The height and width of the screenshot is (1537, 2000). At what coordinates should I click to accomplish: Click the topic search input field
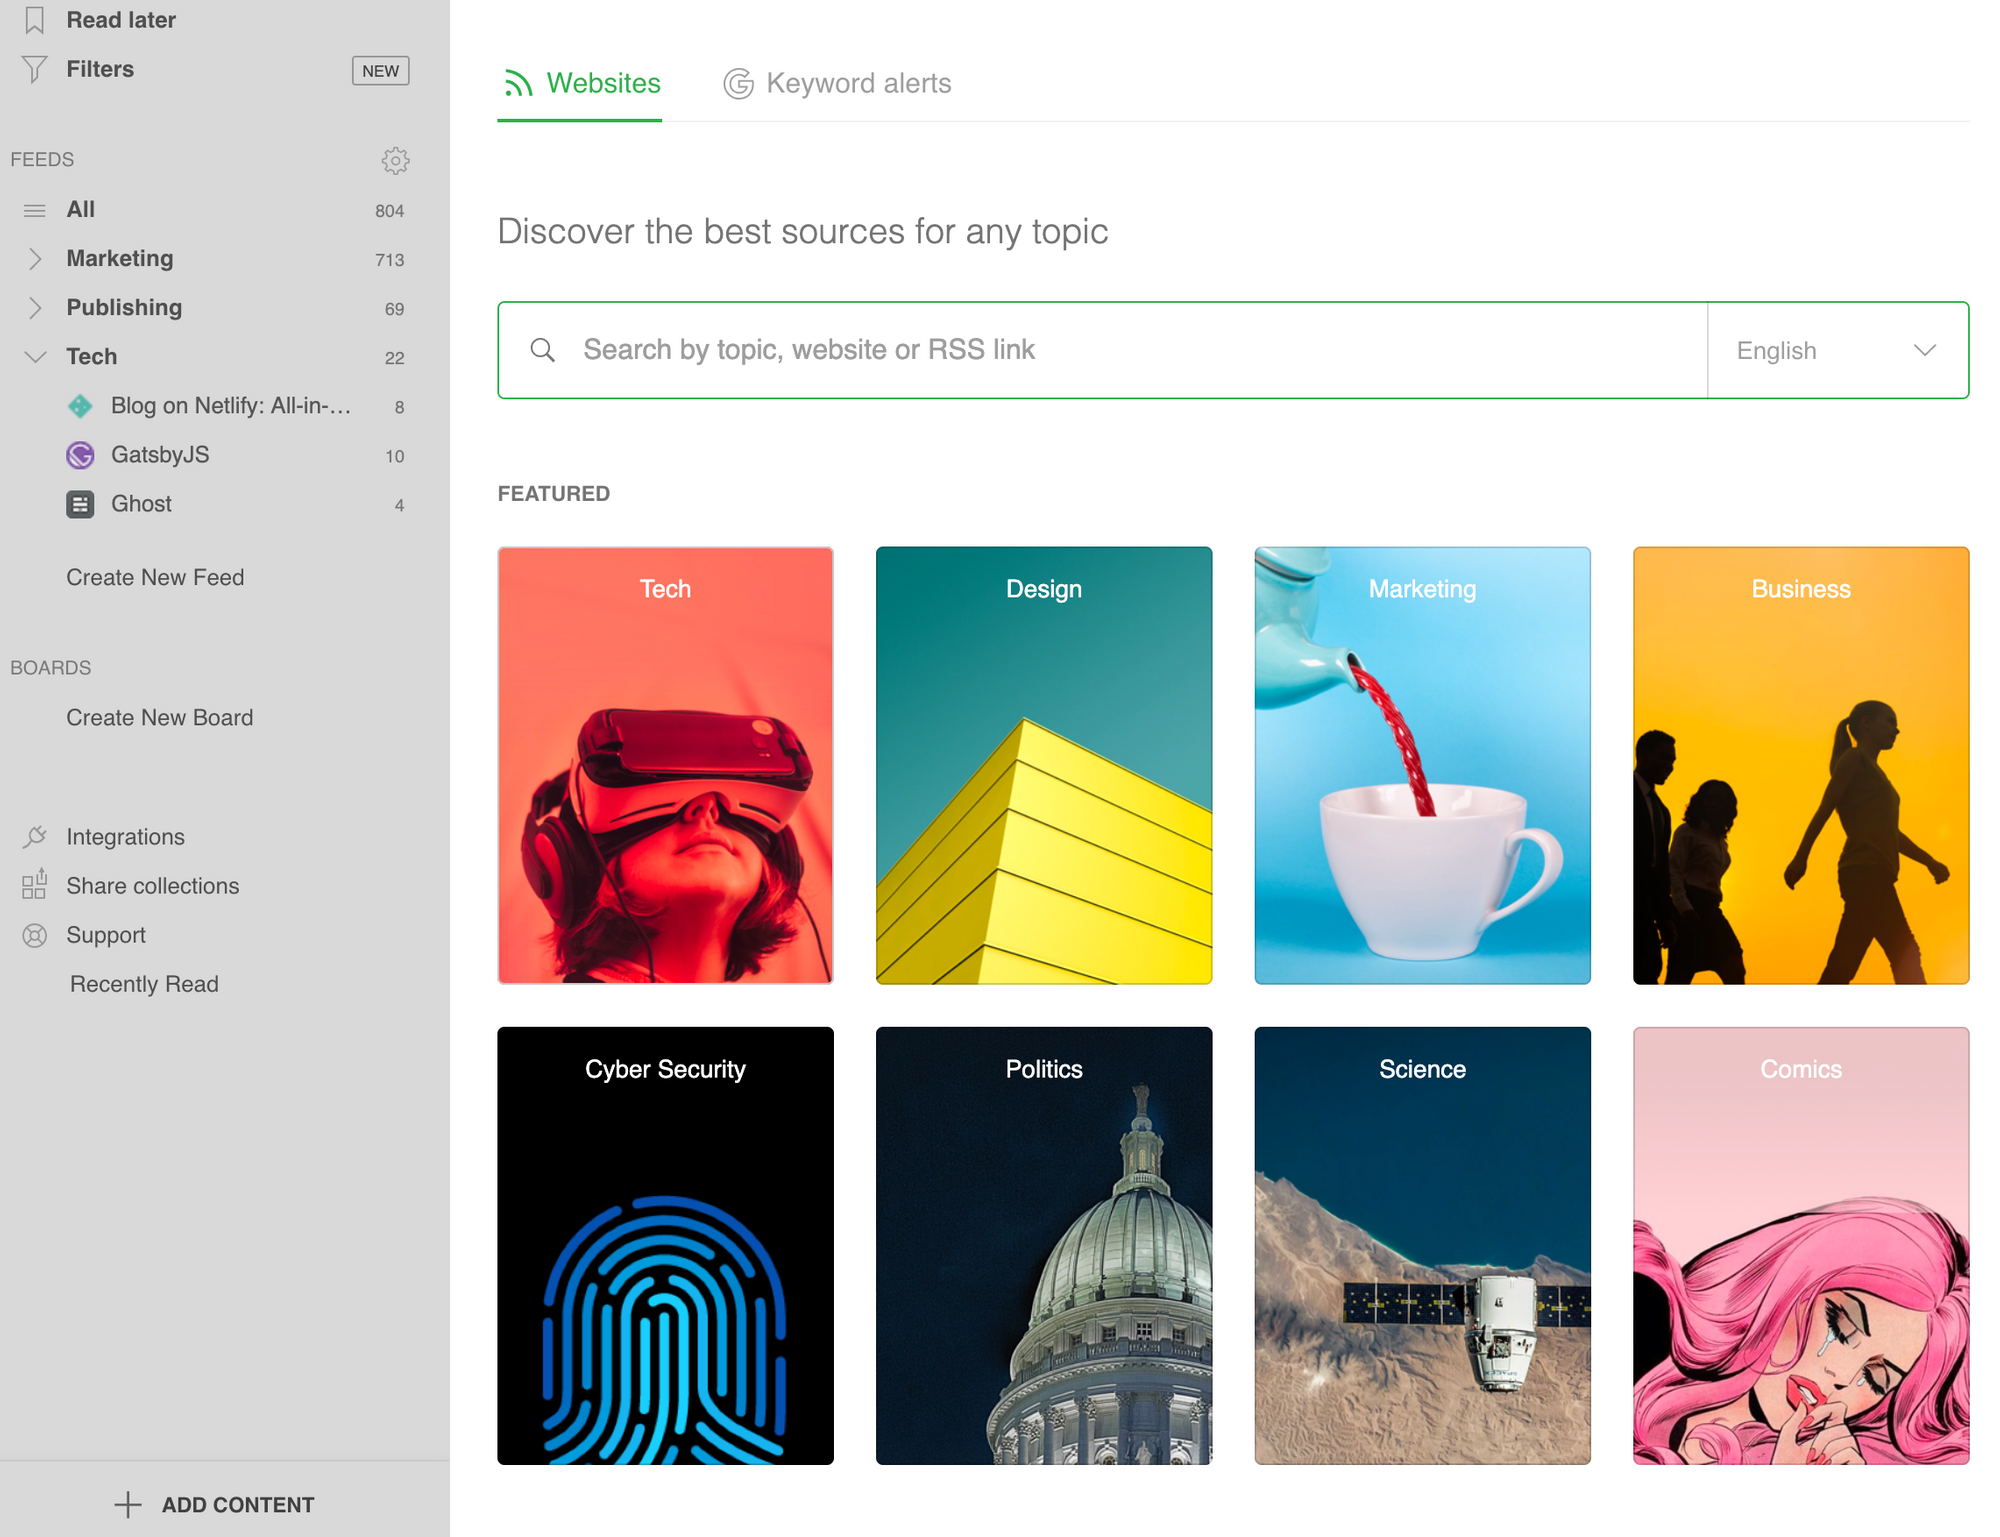click(1100, 350)
